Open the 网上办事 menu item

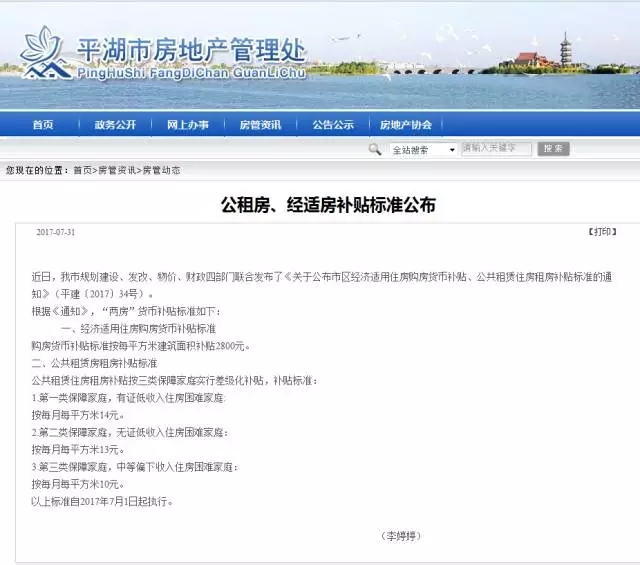click(x=187, y=125)
